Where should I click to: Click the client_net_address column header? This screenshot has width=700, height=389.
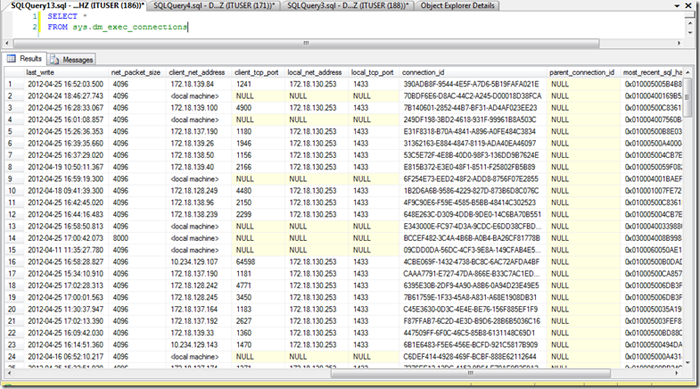point(198,72)
